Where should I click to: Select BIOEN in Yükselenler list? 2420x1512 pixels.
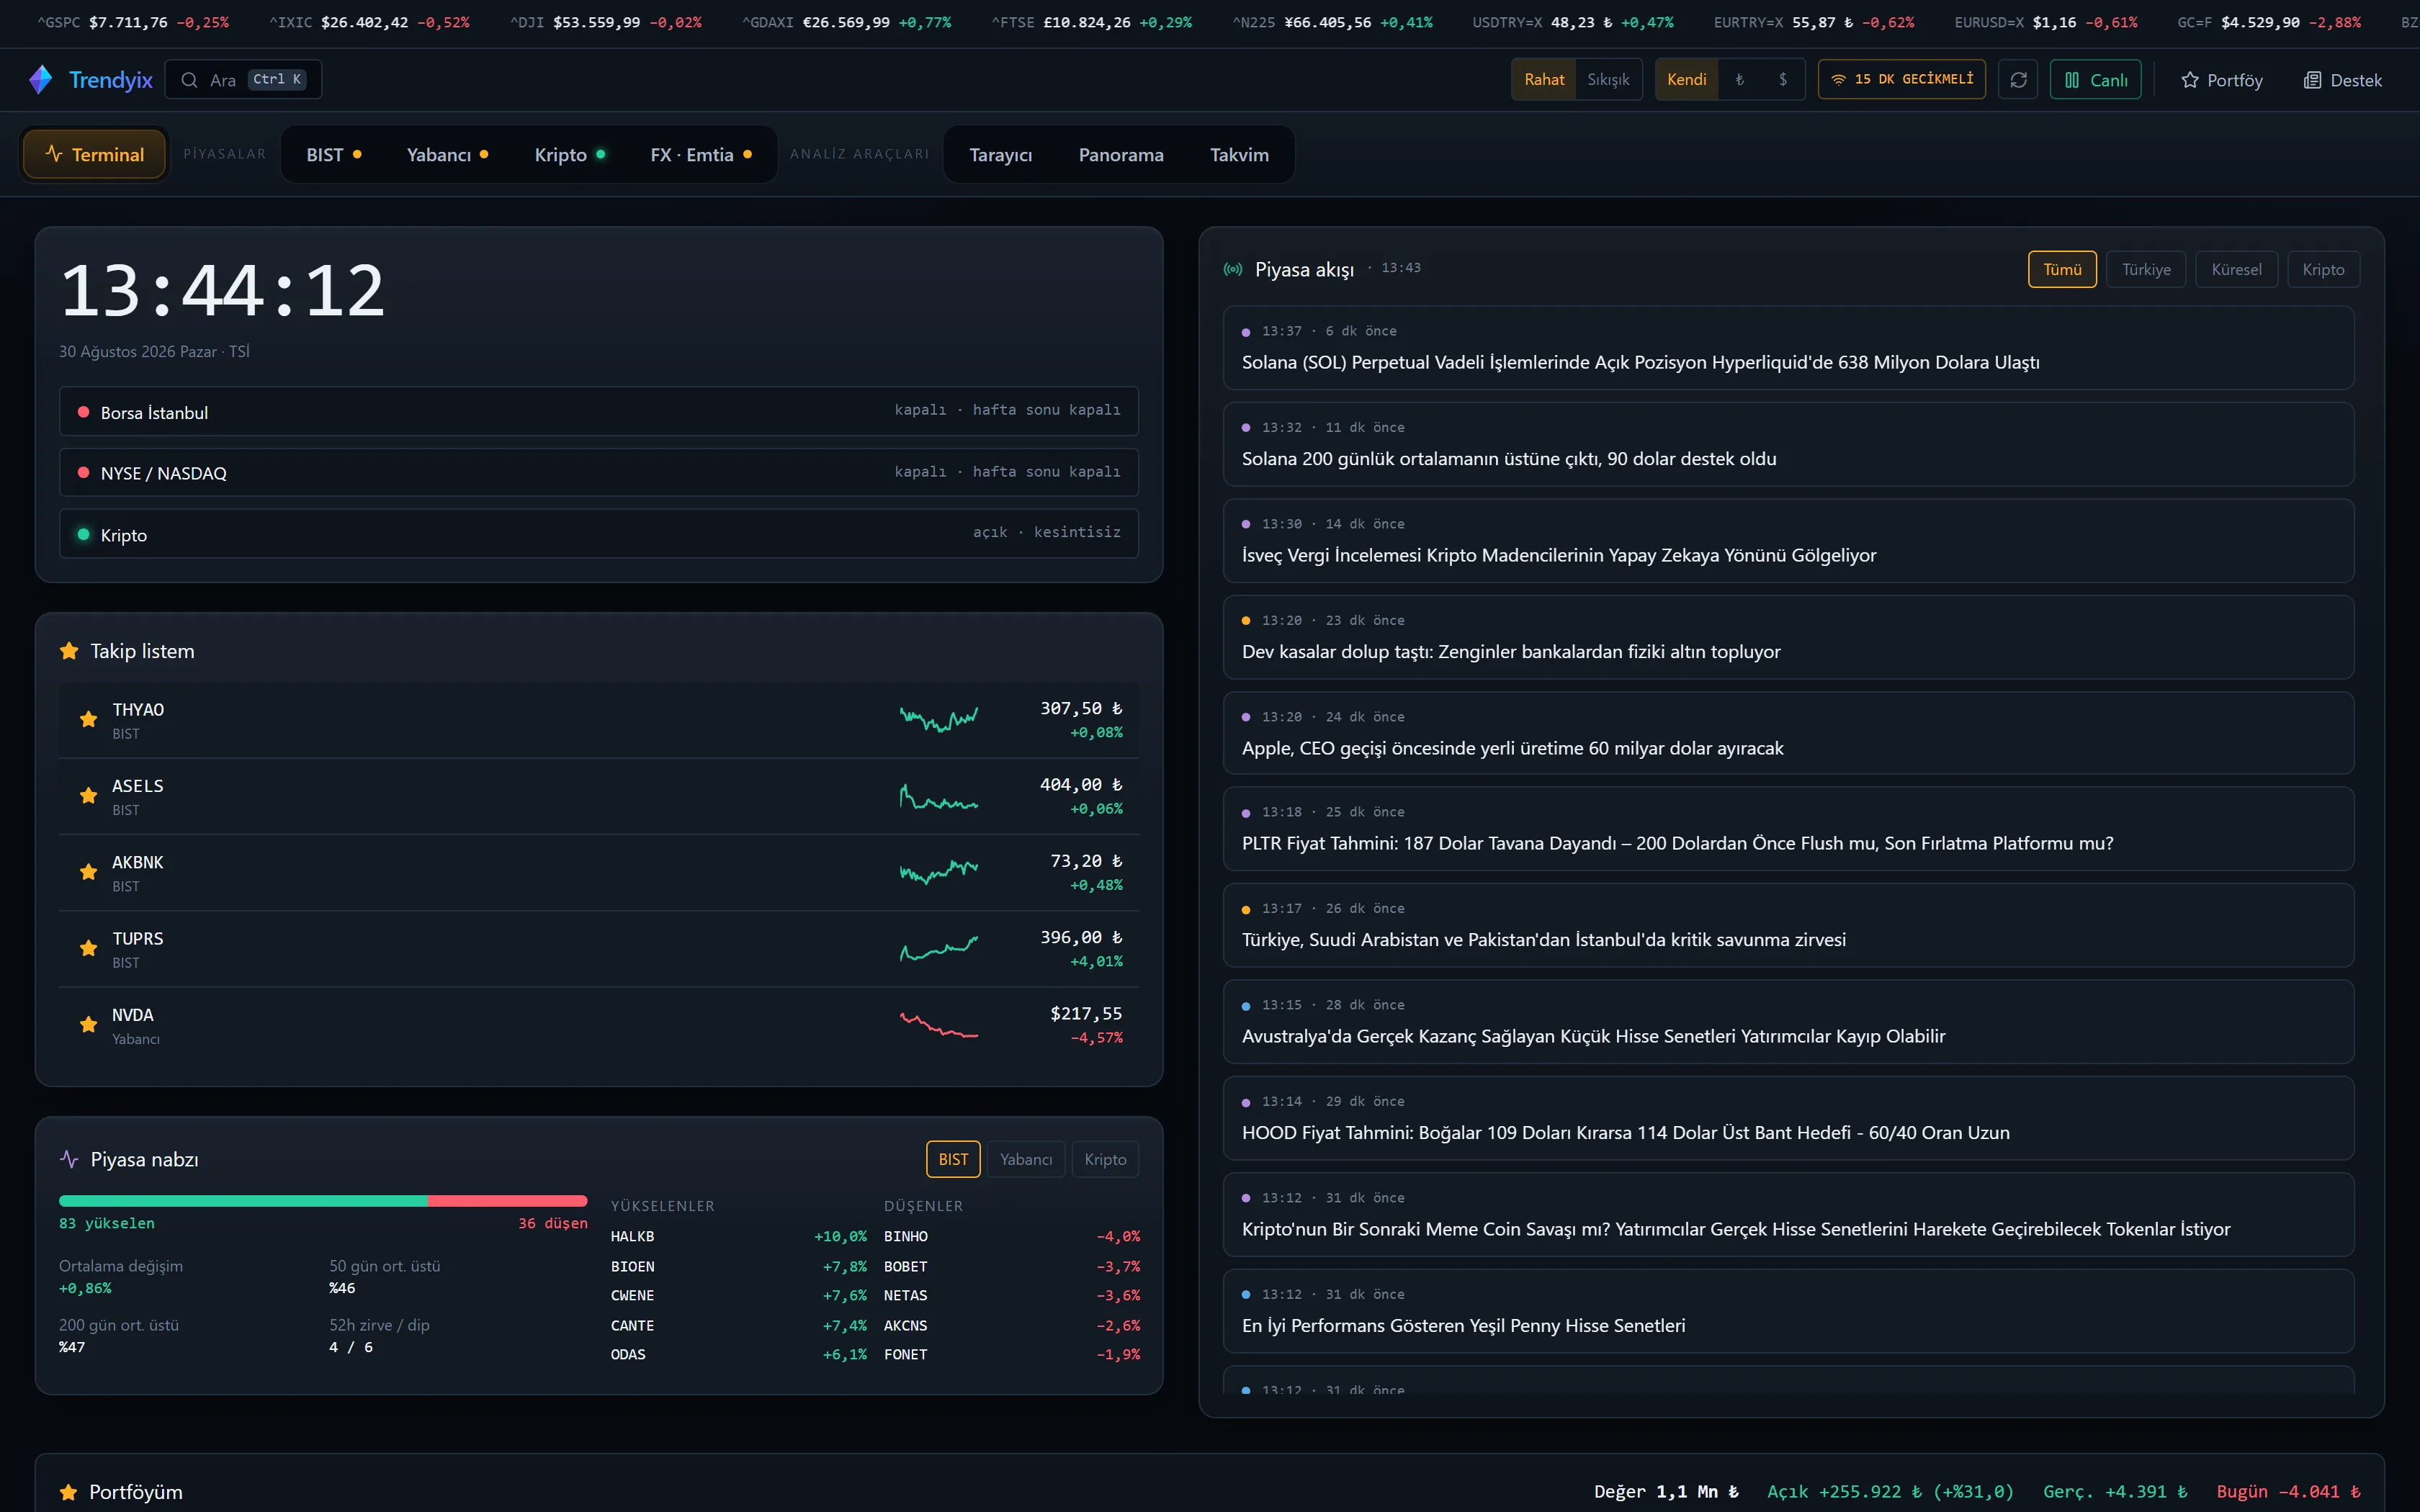coord(739,1267)
